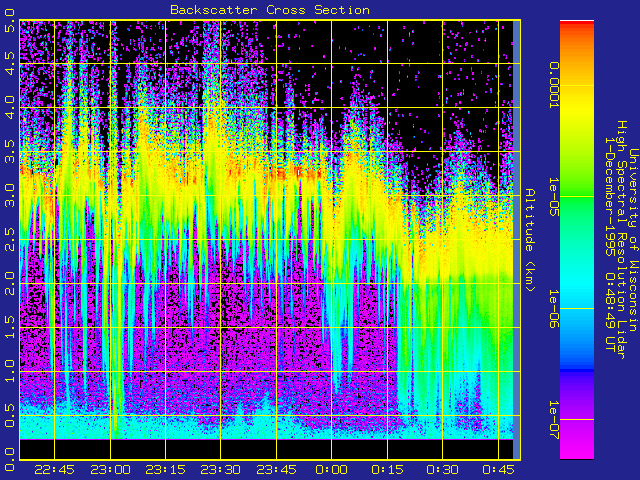640x480 pixels.
Task: Click the 1e-07 color scale label
Action: click(x=553, y=420)
